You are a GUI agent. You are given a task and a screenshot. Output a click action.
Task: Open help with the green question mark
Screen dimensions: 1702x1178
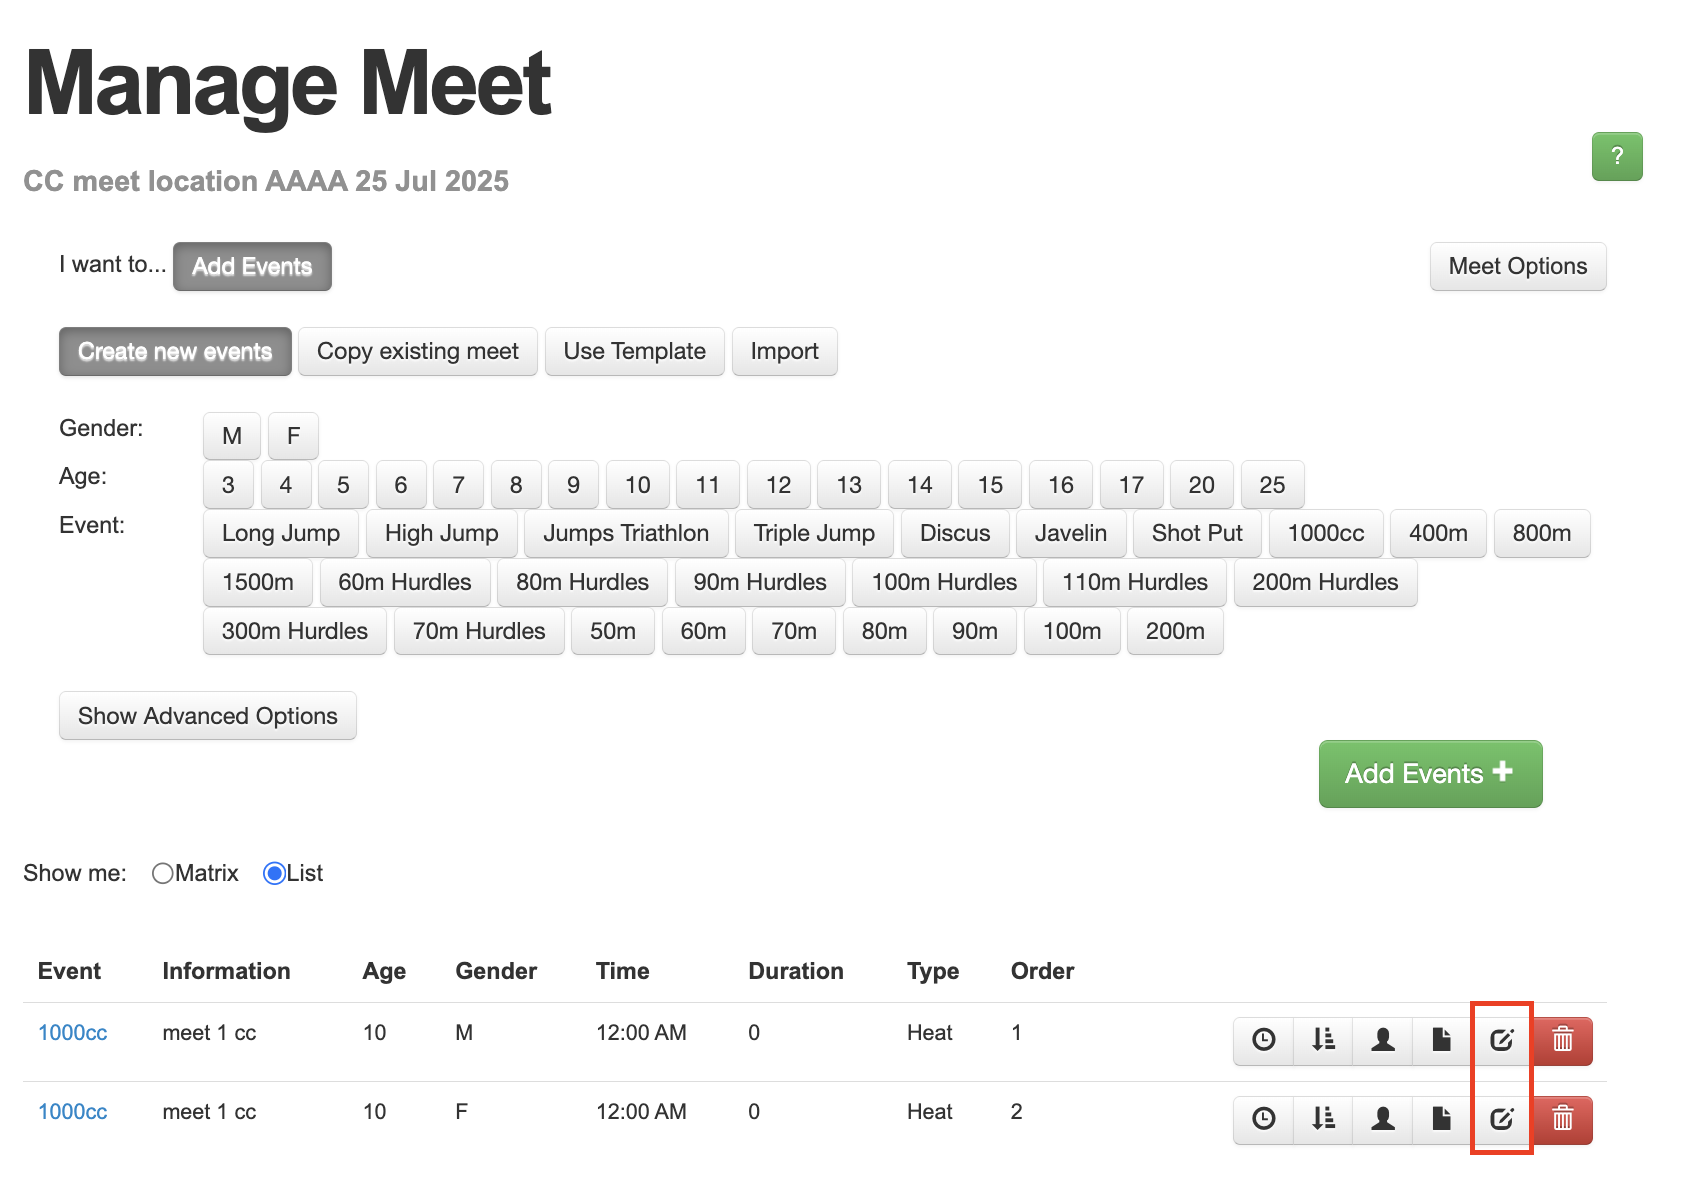pyautogui.click(x=1617, y=156)
